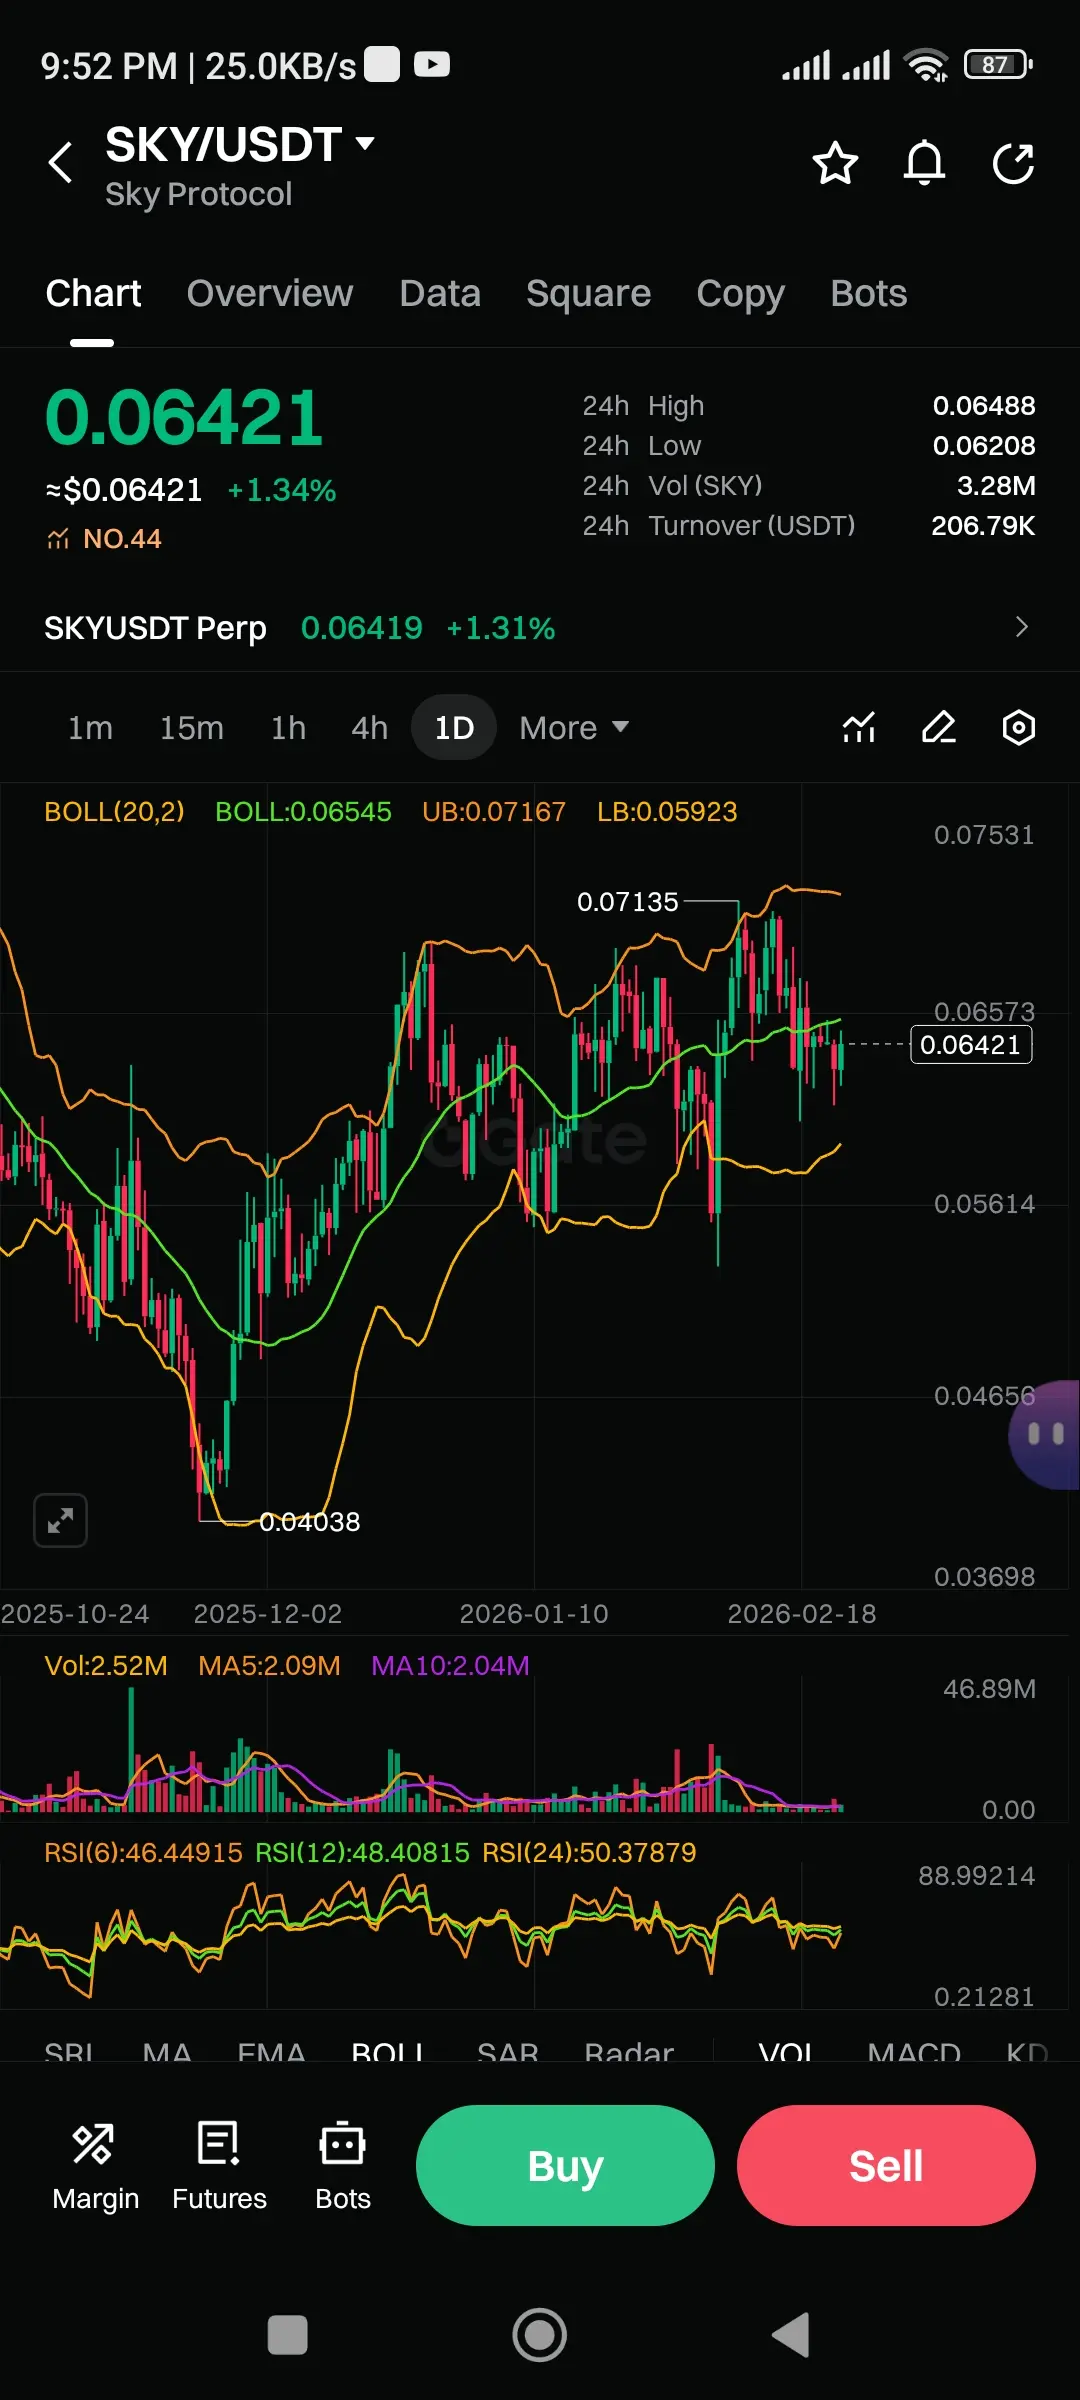Toggle the VOL sub-indicator
This screenshot has height=2400, width=1080.
pyautogui.click(x=786, y=2053)
